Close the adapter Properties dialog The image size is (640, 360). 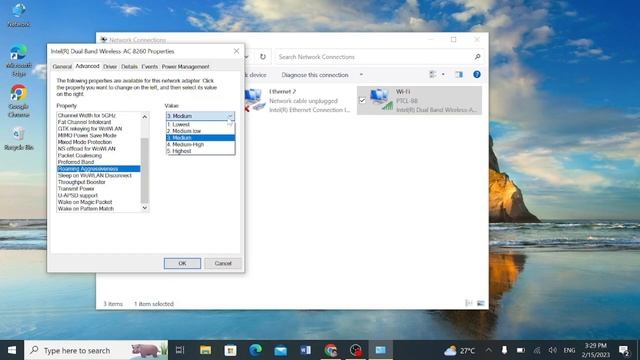pos(236,51)
